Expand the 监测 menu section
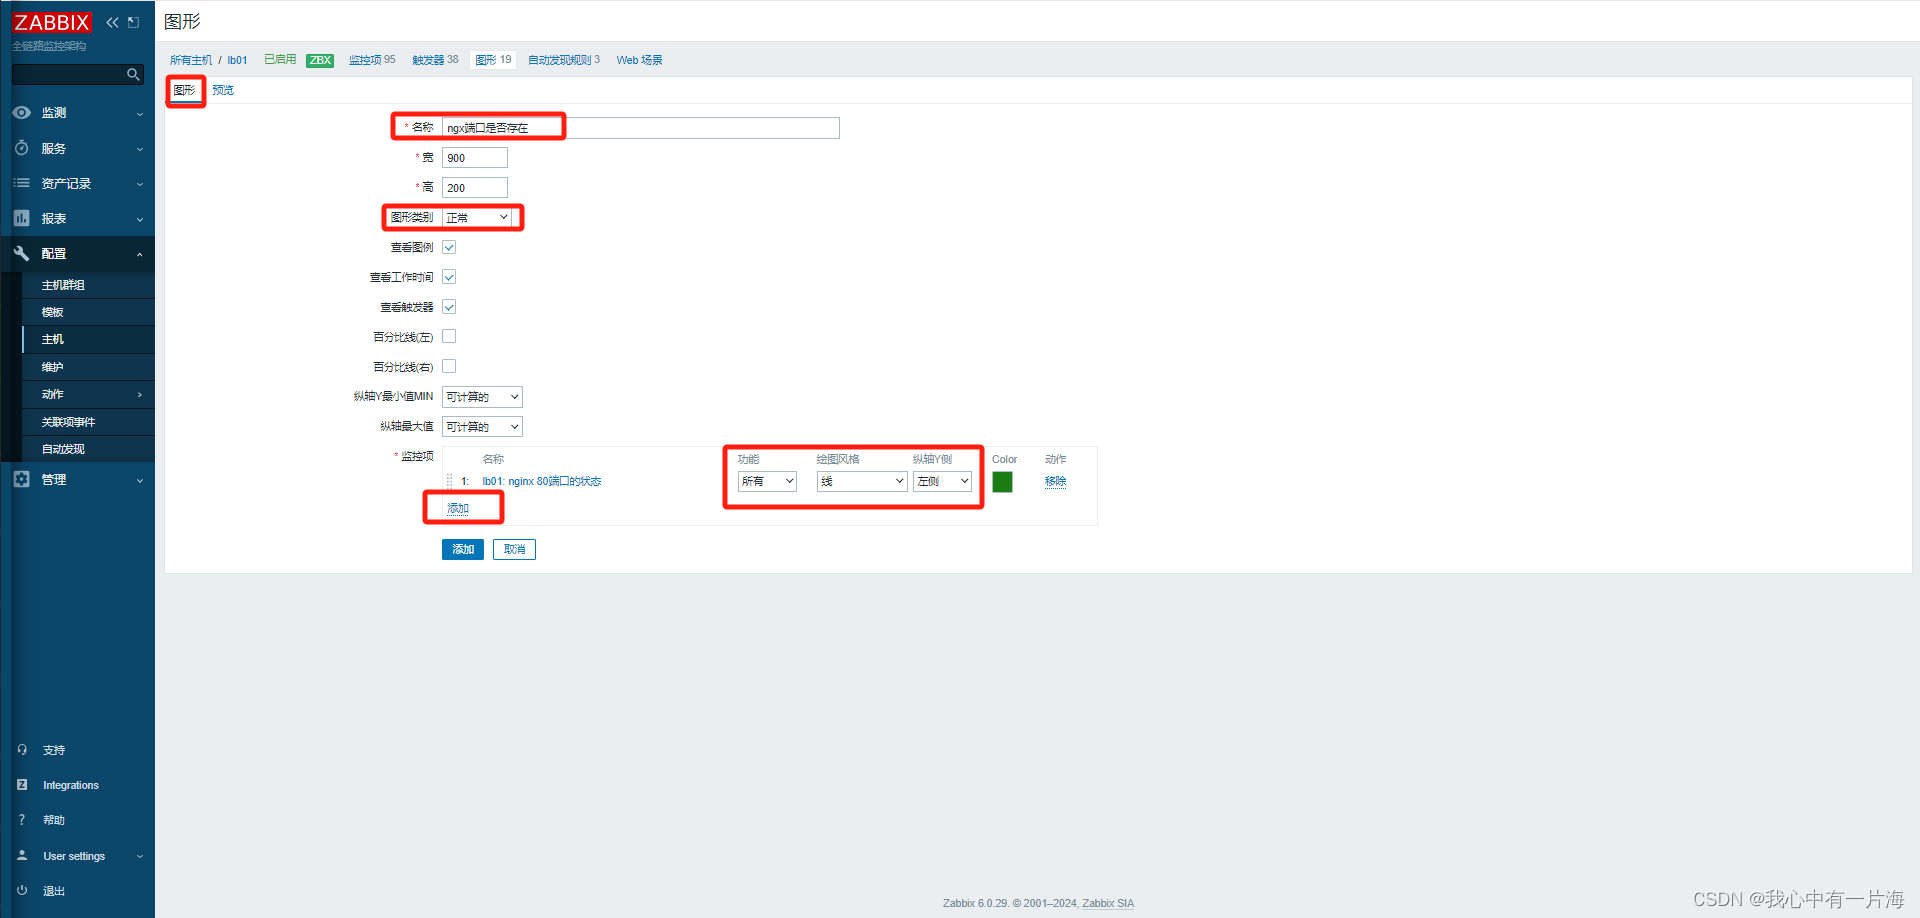This screenshot has height=918, width=1920. pyautogui.click(x=139, y=114)
